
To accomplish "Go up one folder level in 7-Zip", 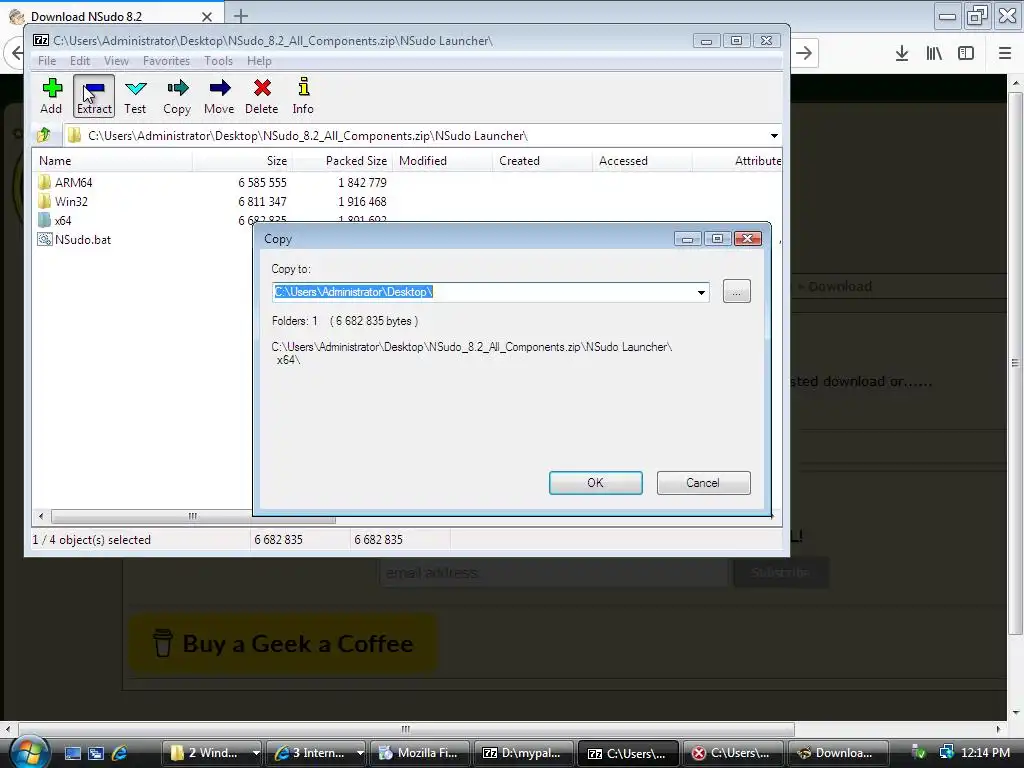I will point(44,135).
